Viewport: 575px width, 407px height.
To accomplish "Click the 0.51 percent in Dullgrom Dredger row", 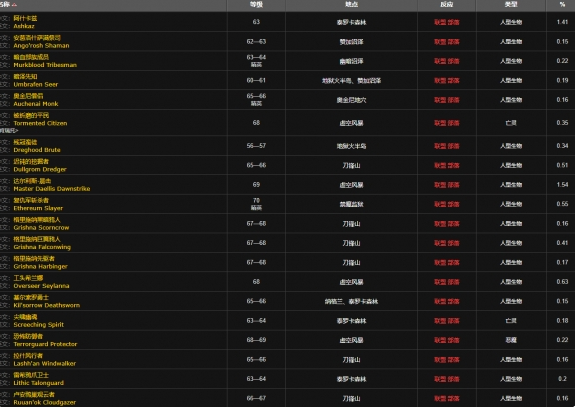I will 562,165.
